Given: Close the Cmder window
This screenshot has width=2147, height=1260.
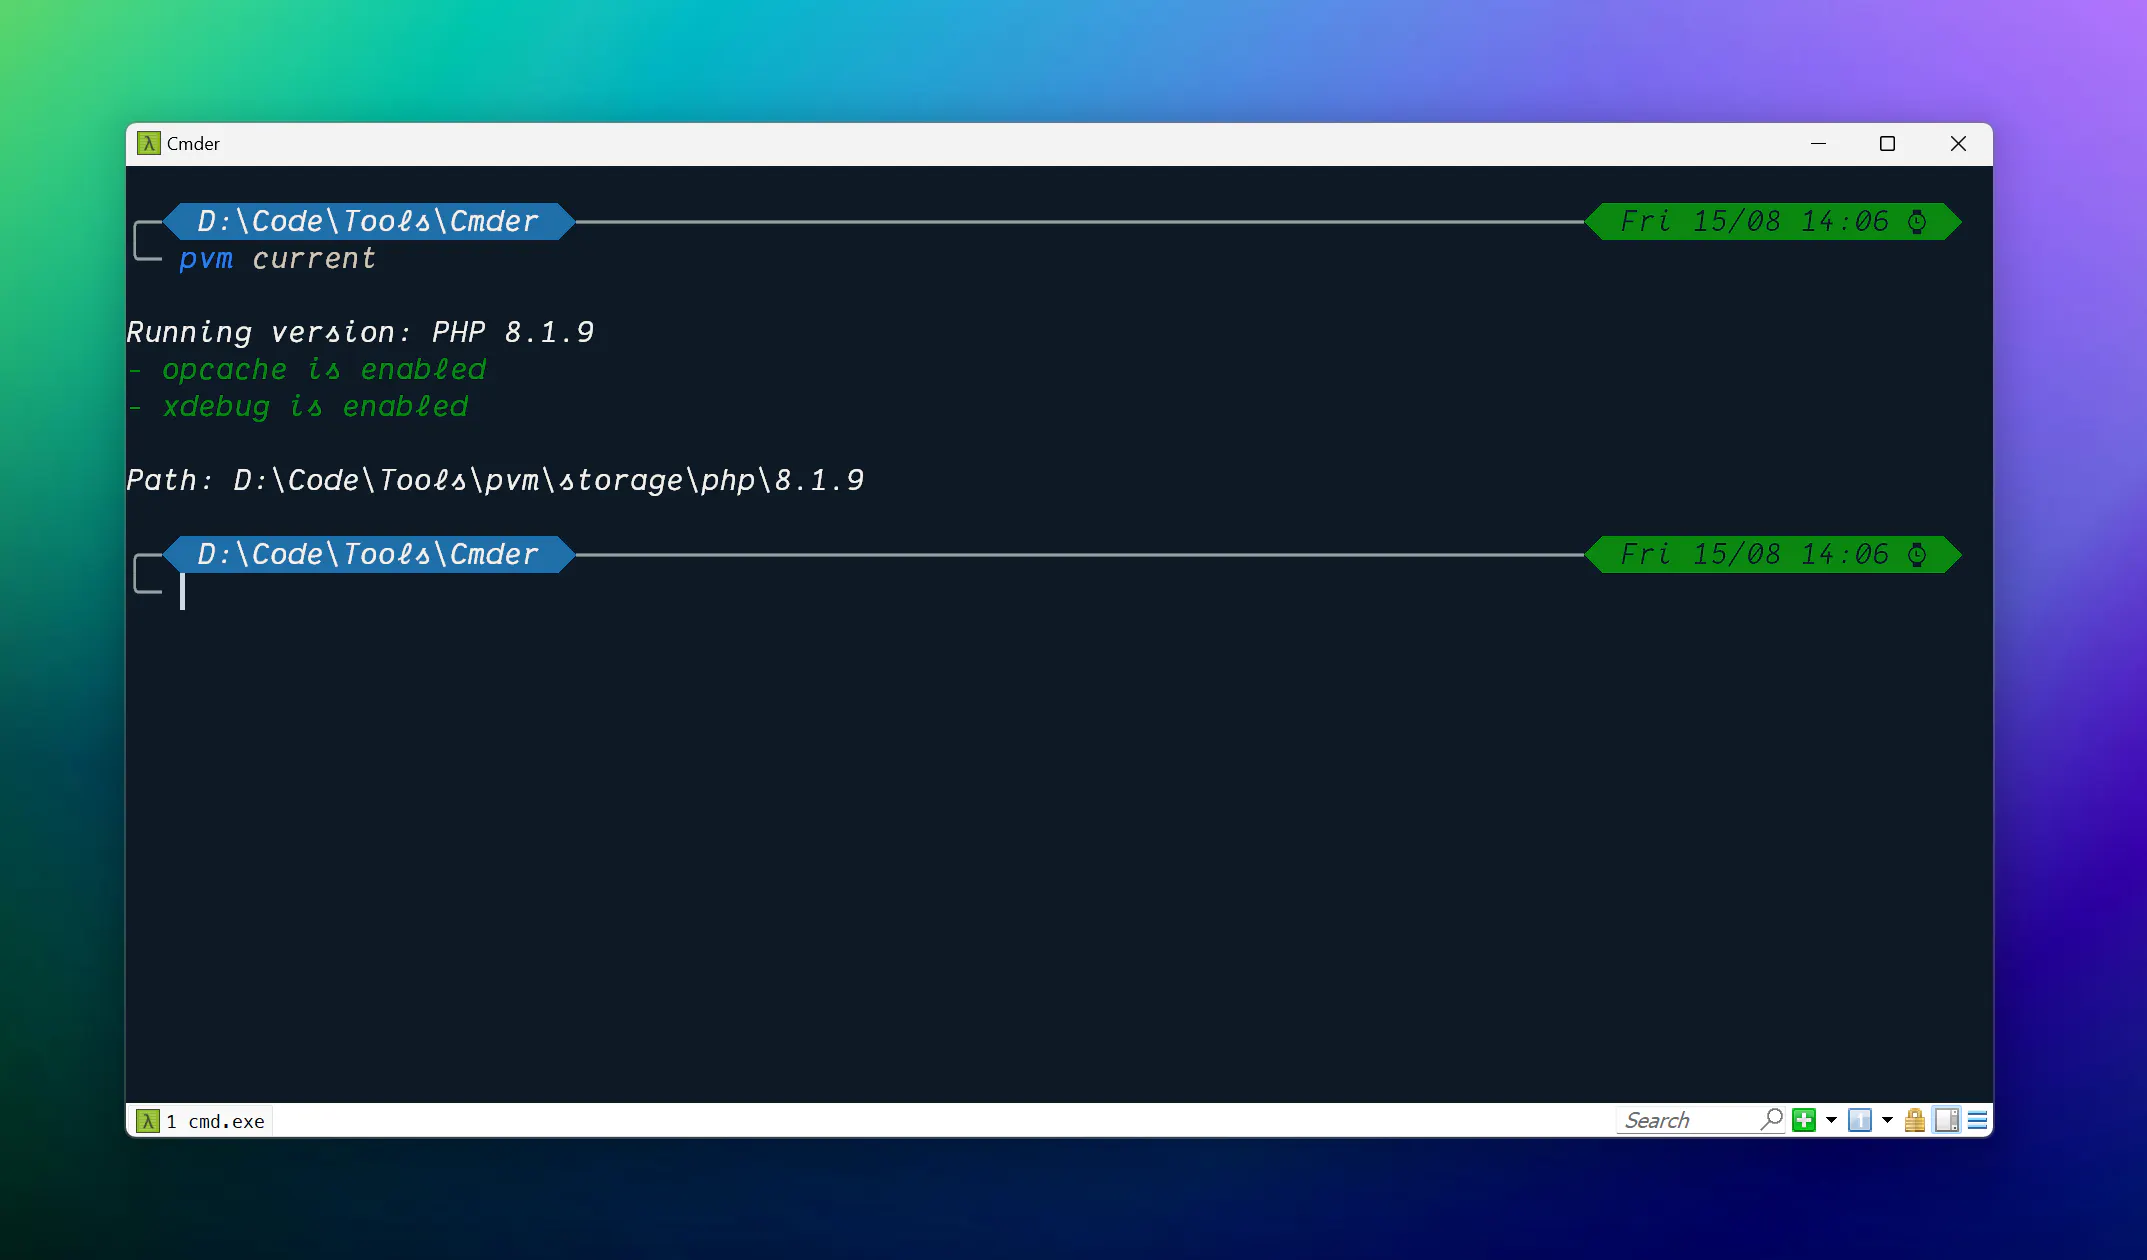Looking at the screenshot, I should (x=1958, y=144).
